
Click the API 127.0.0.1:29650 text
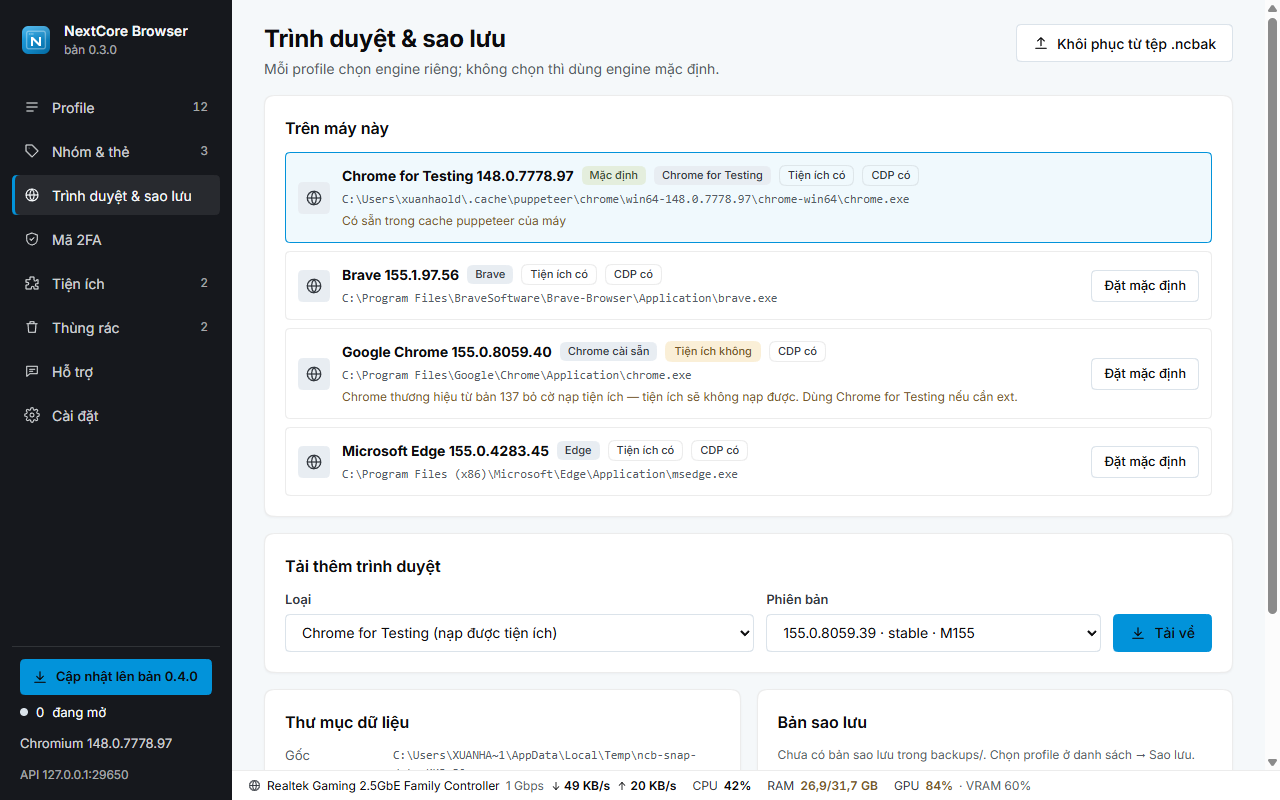pos(74,774)
